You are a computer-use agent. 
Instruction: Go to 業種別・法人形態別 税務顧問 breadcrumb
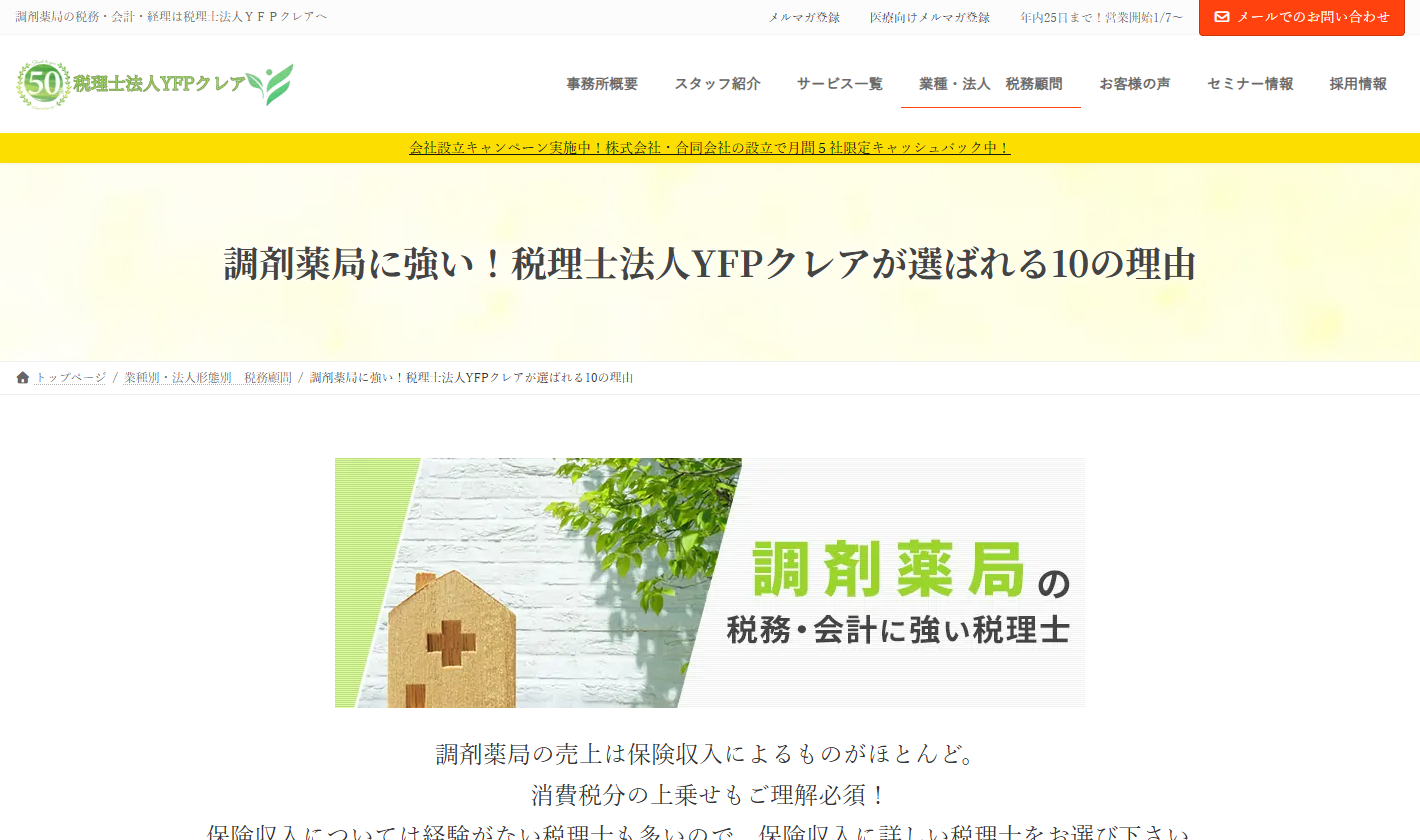click(x=208, y=378)
